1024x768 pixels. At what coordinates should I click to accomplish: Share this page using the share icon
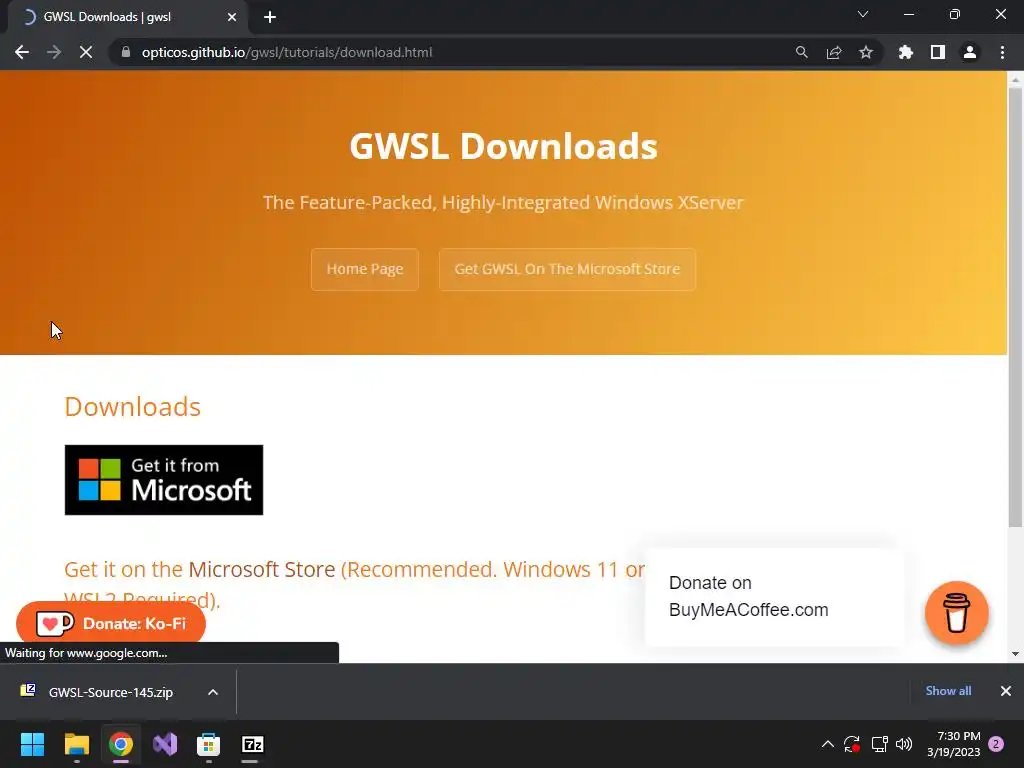[834, 52]
